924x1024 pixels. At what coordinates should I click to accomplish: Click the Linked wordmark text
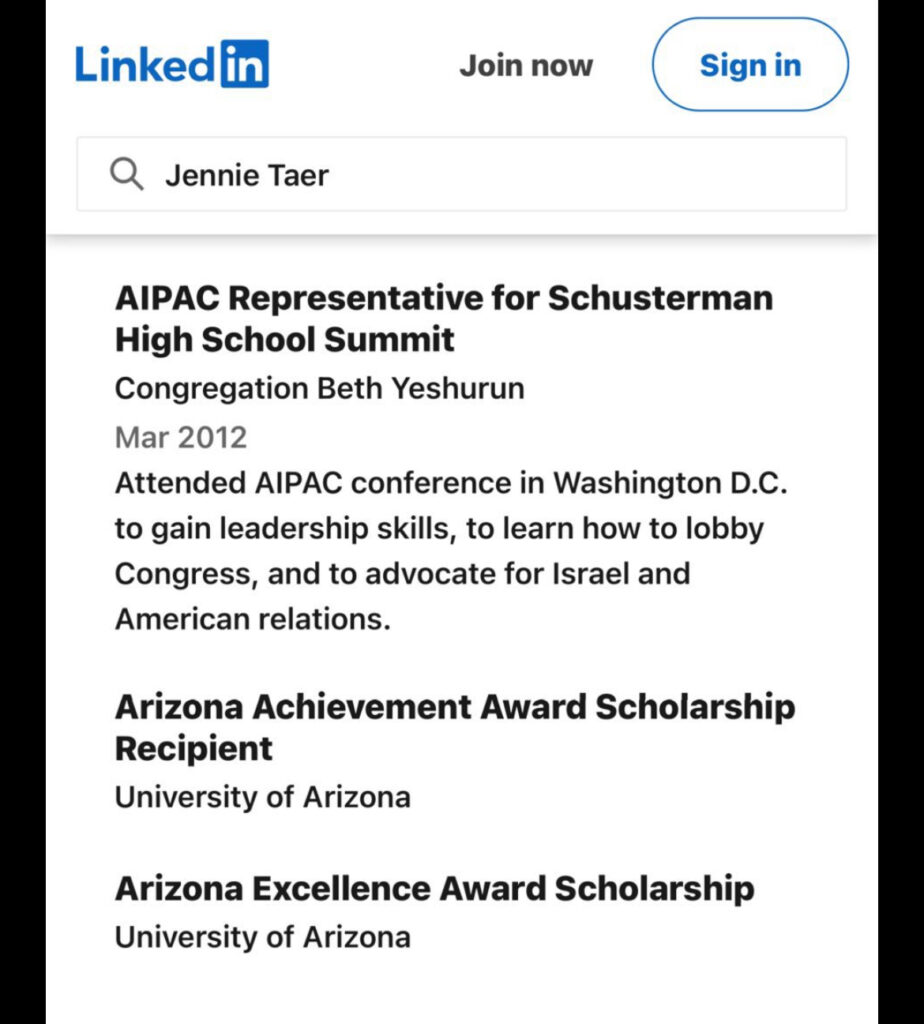point(145,64)
